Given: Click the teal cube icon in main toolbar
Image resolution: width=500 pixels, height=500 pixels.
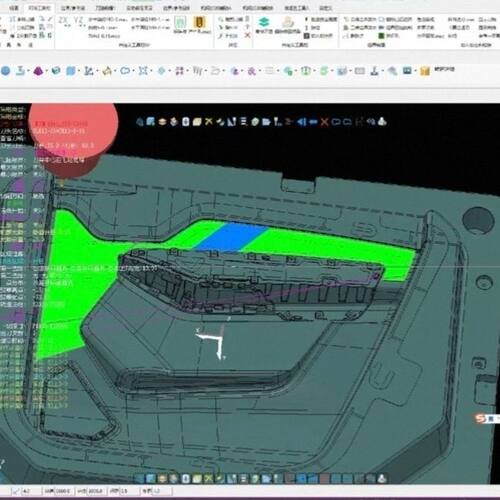Looking at the screenshot, I should [x=56, y=71].
